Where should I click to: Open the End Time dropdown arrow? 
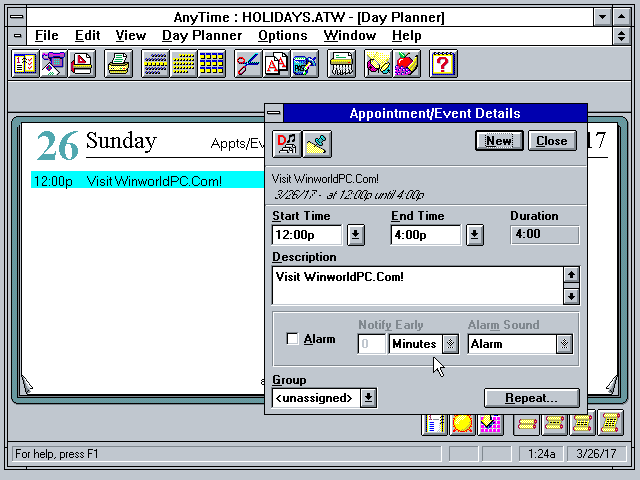coord(475,235)
